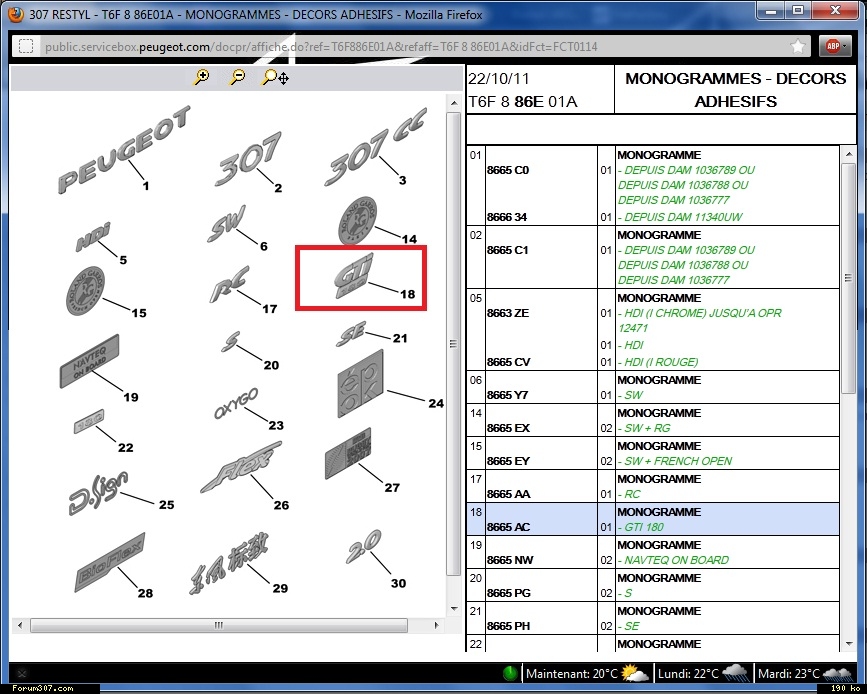Click the Mardi 23°C weather icon
The width and height of the screenshot is (867, 694).
(838, 672)
